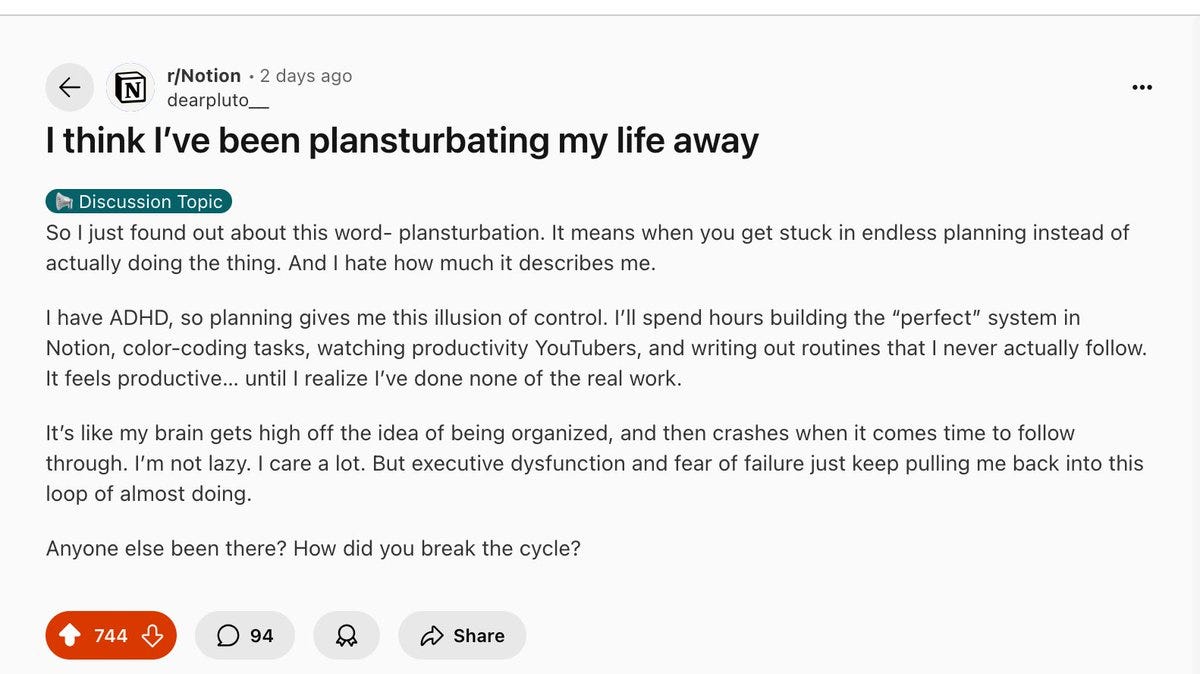Viewport: 1200px width, 674px height.
Task: Click the '2 days ago' timestamp
Action: [306, 76]
